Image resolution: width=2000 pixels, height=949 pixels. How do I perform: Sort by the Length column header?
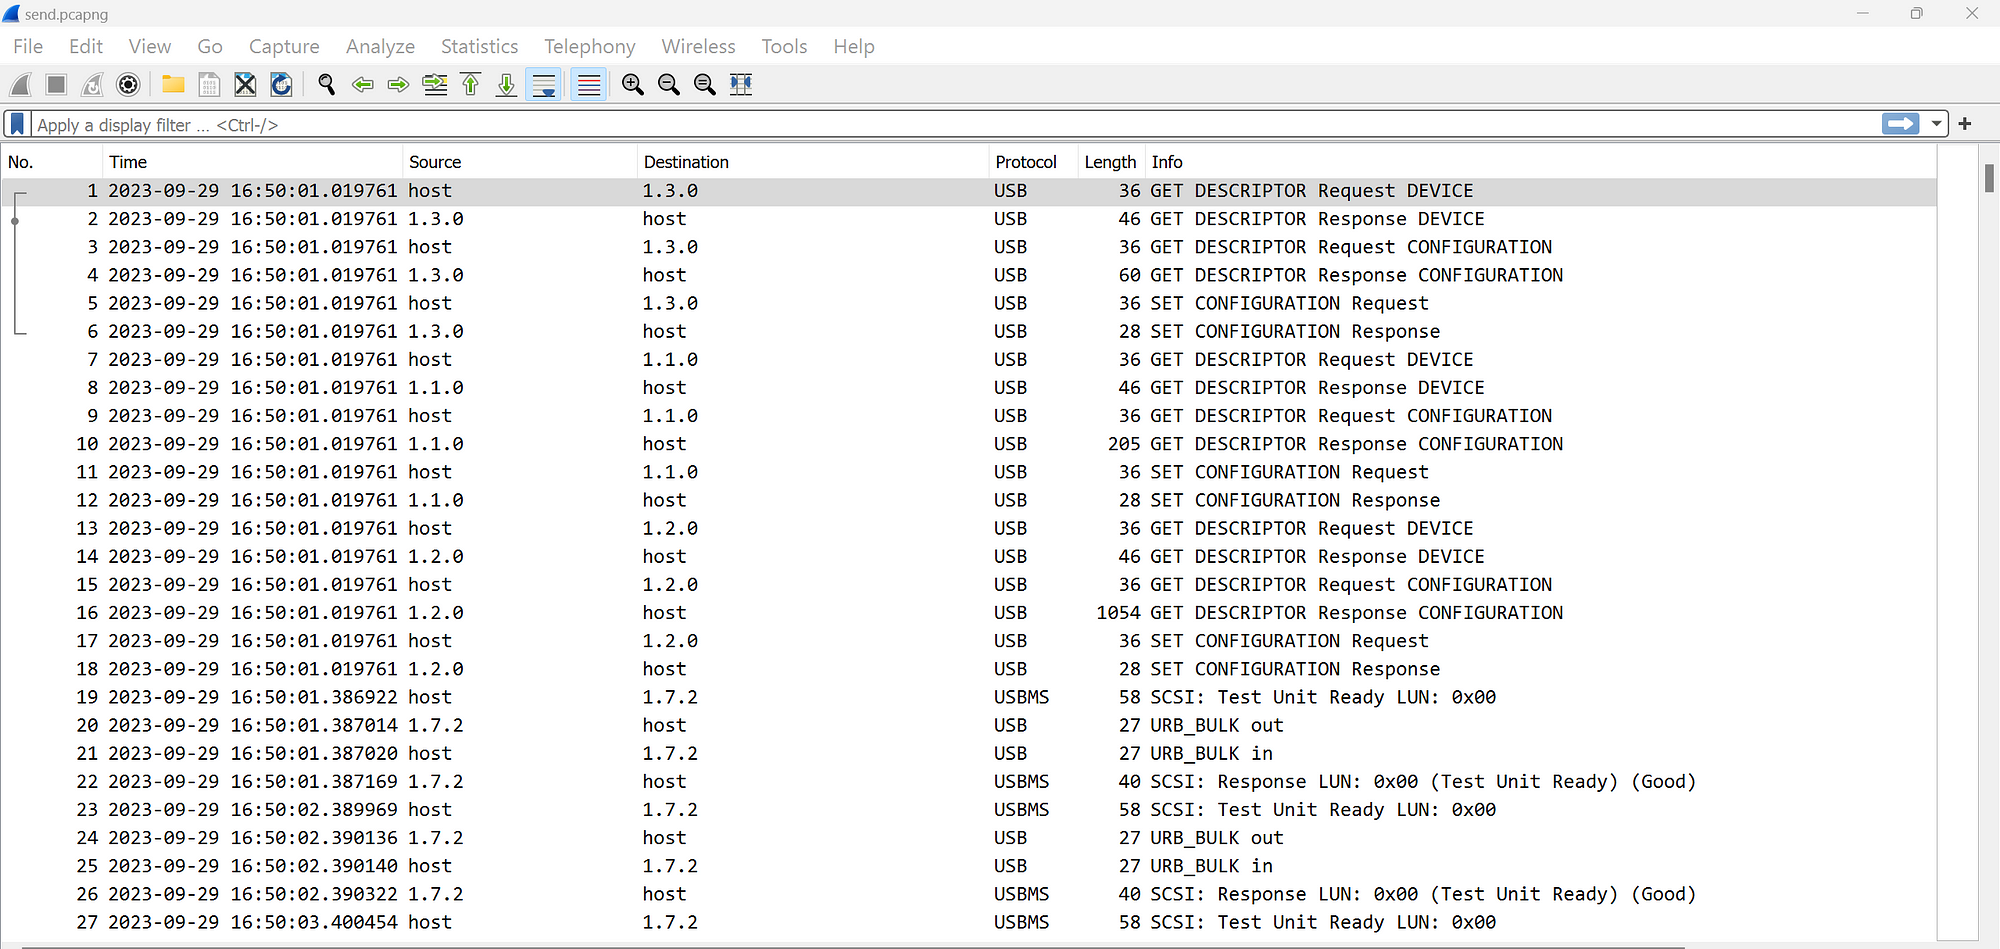pos(1111,162)
